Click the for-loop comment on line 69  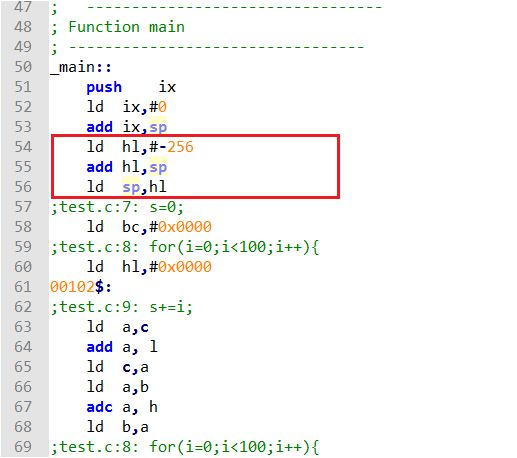[185, 447]
